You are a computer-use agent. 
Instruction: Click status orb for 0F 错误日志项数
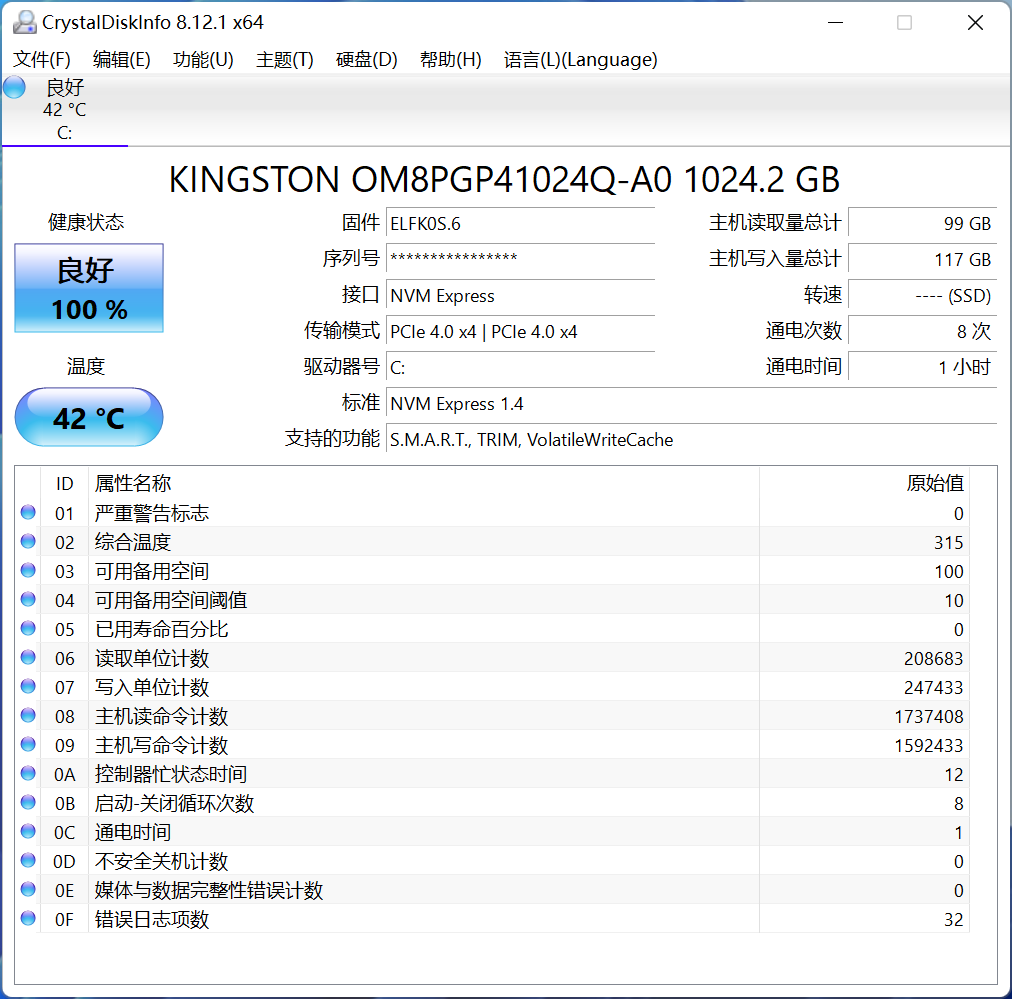coord(28,918)
